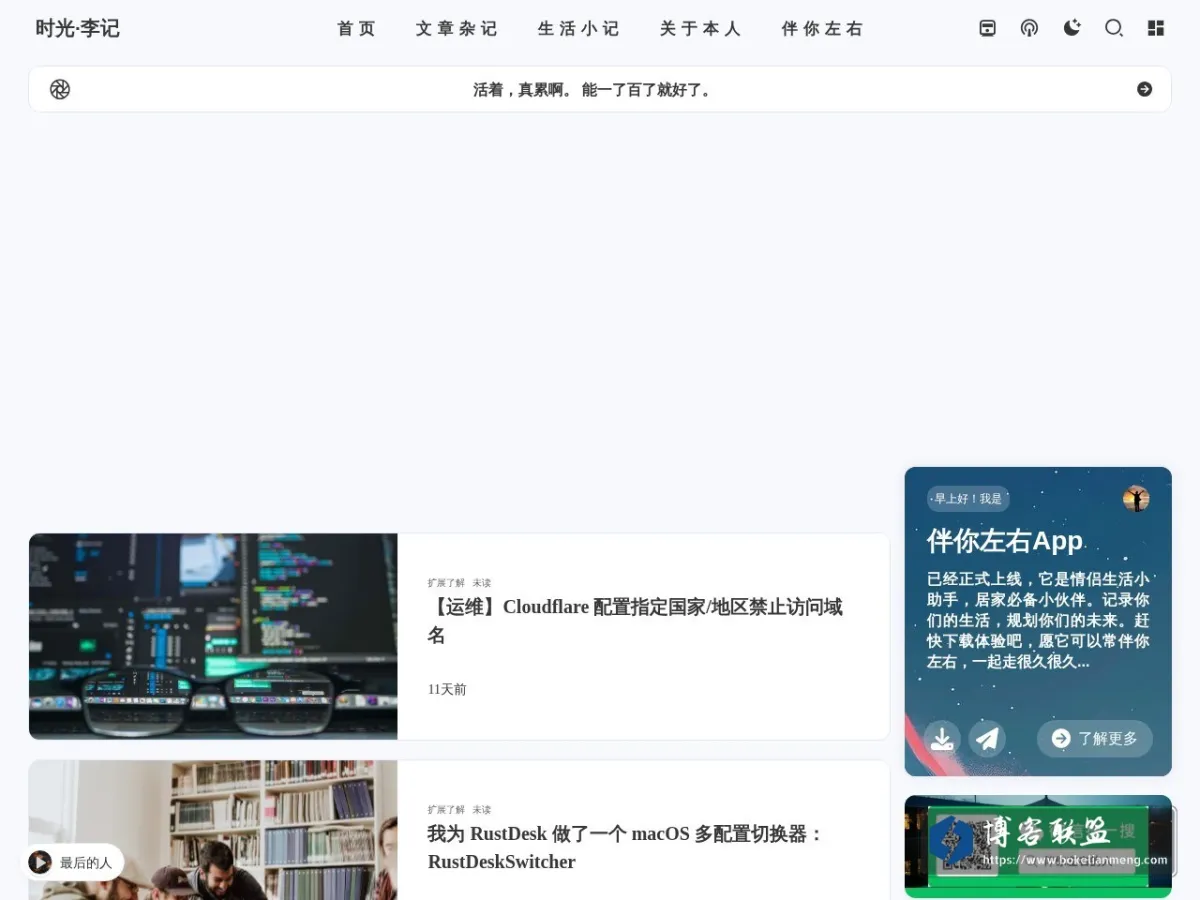The height and width of the screenshot is (900, 1200).
Task: Open the 生活小记 menu
Action: (579, 28)
